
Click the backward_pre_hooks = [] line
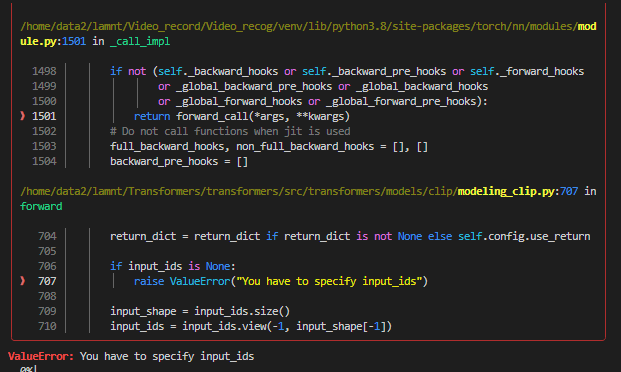point(179,161)
